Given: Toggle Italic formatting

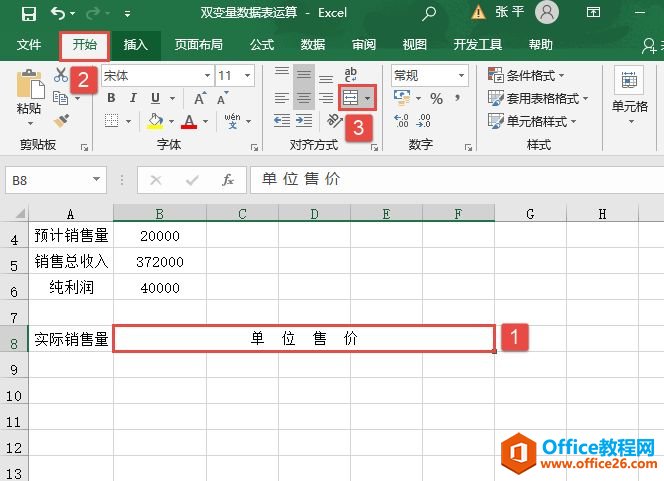Looking at the screenshot, I should tap(131, 98).
